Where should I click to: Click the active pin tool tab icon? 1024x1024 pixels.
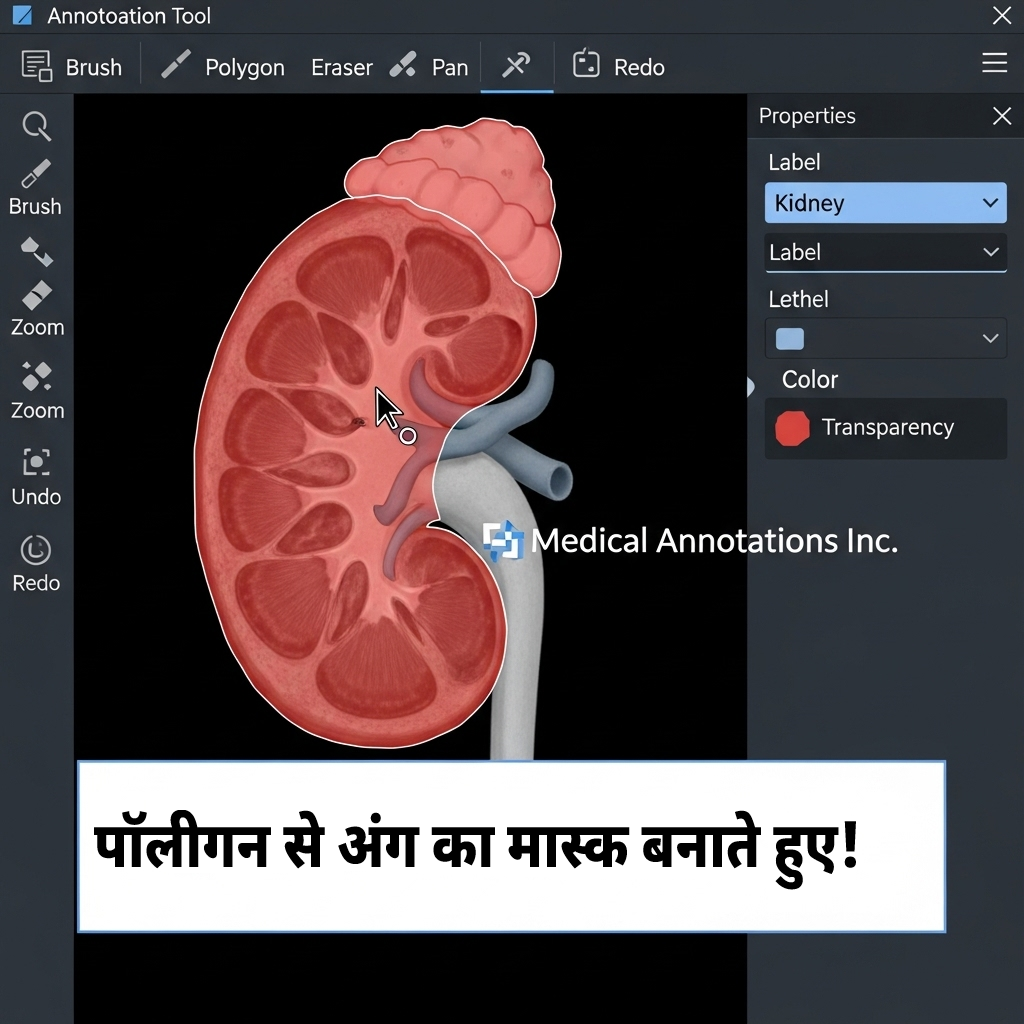(516, 65)
